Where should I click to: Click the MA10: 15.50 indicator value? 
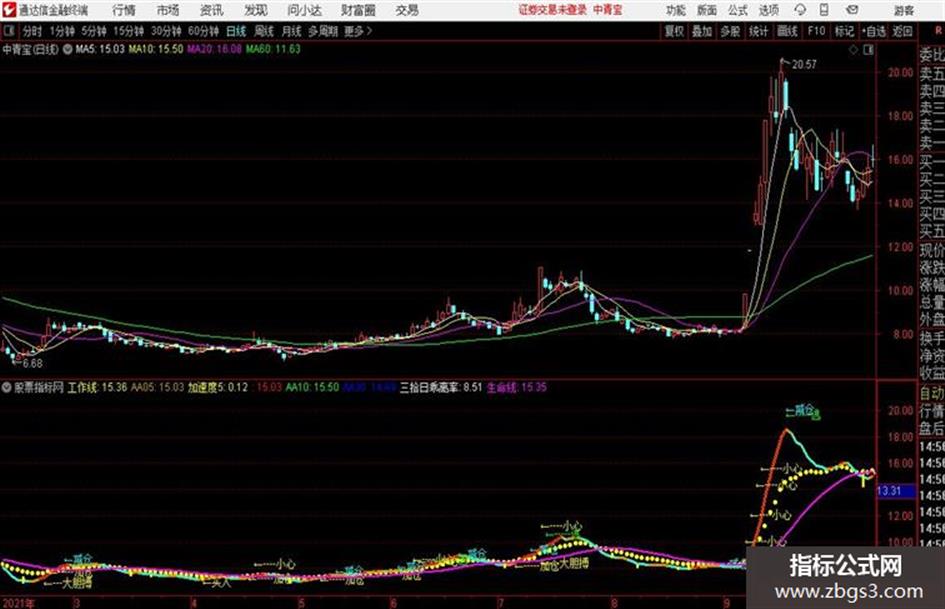coord(155,49)
